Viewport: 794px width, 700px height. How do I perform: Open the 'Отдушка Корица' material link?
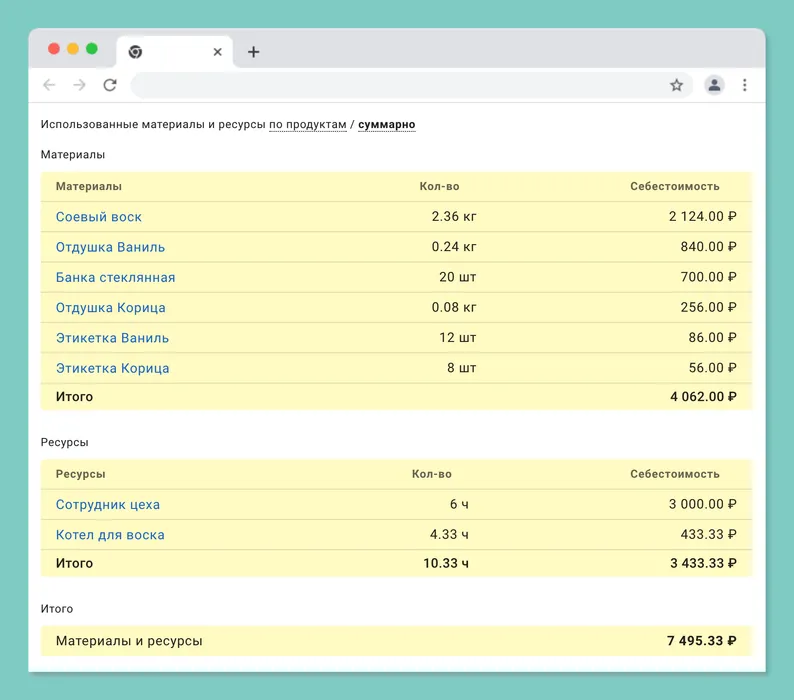coord(110,308)
